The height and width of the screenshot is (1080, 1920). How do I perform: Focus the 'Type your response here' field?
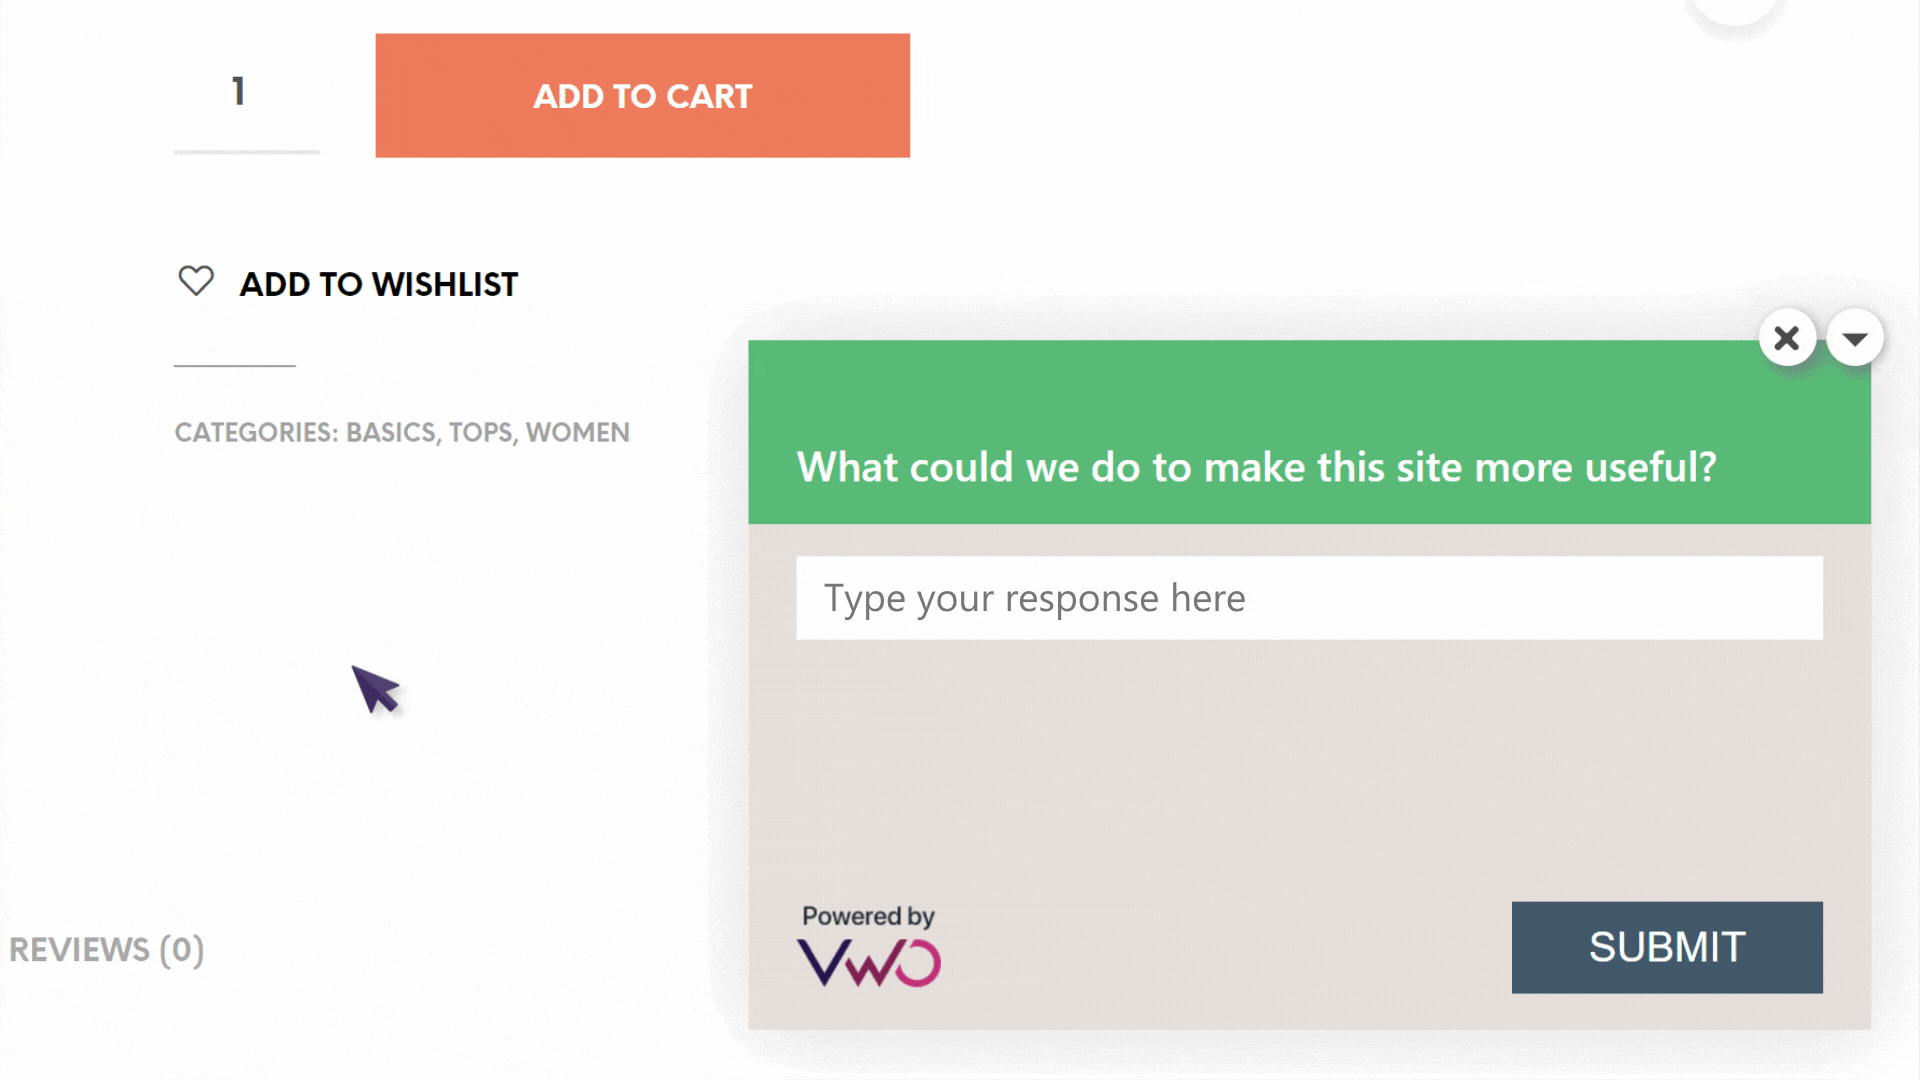coord(1309,598)
